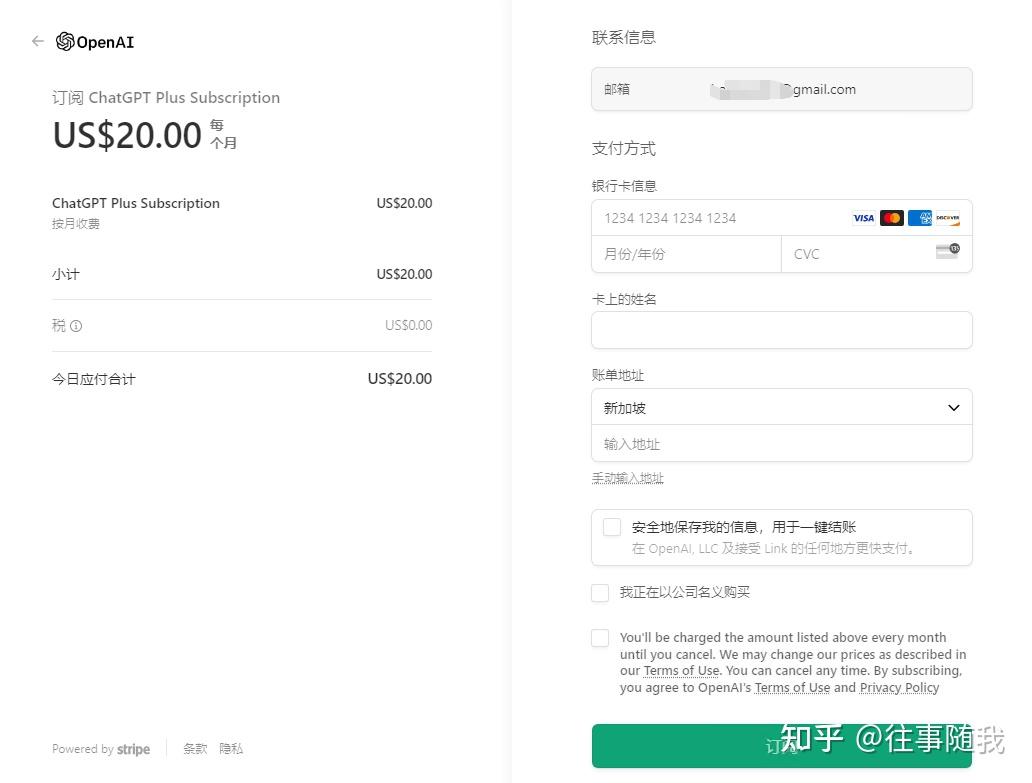Select the Mastercard icon

[x=891, y=217]
